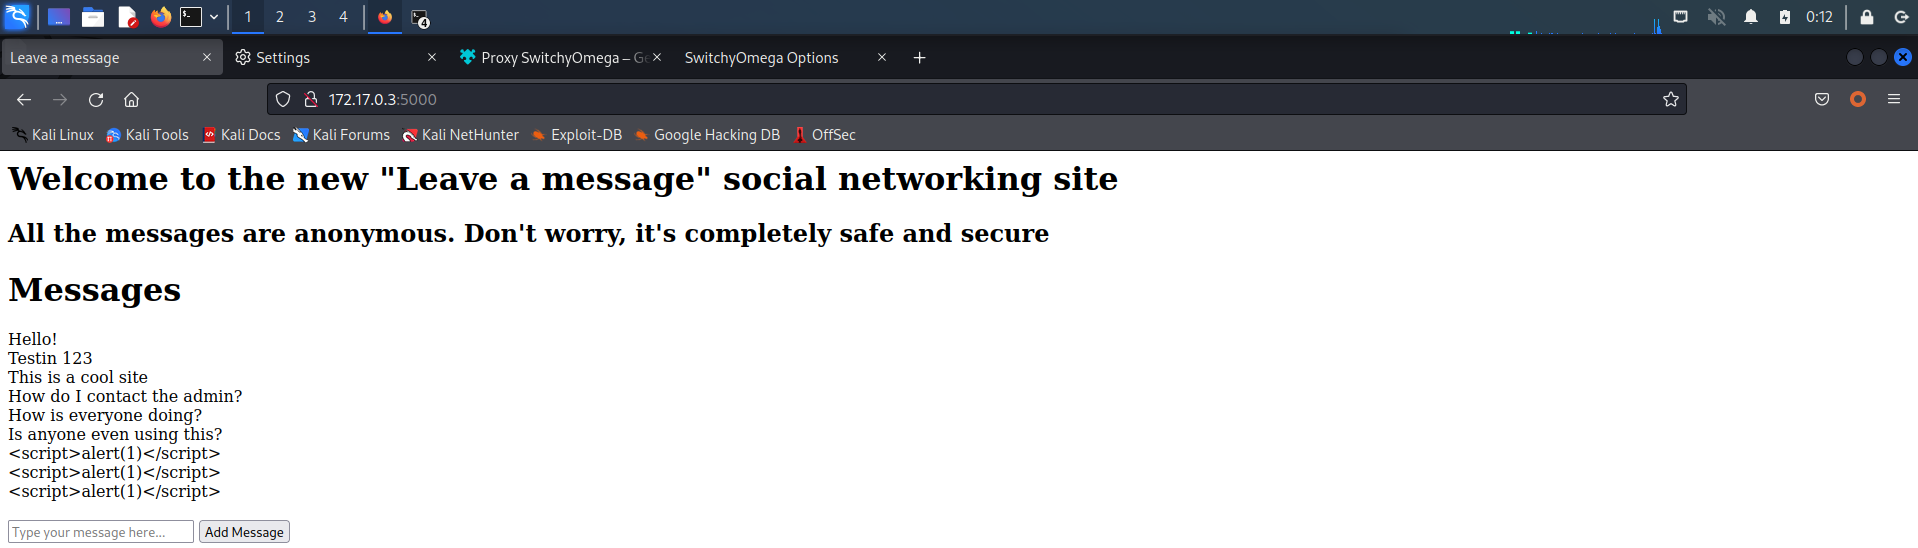Open the Exploit-DB bookmark
Viewport: 1918px width, 548px height.
(577, 135)
